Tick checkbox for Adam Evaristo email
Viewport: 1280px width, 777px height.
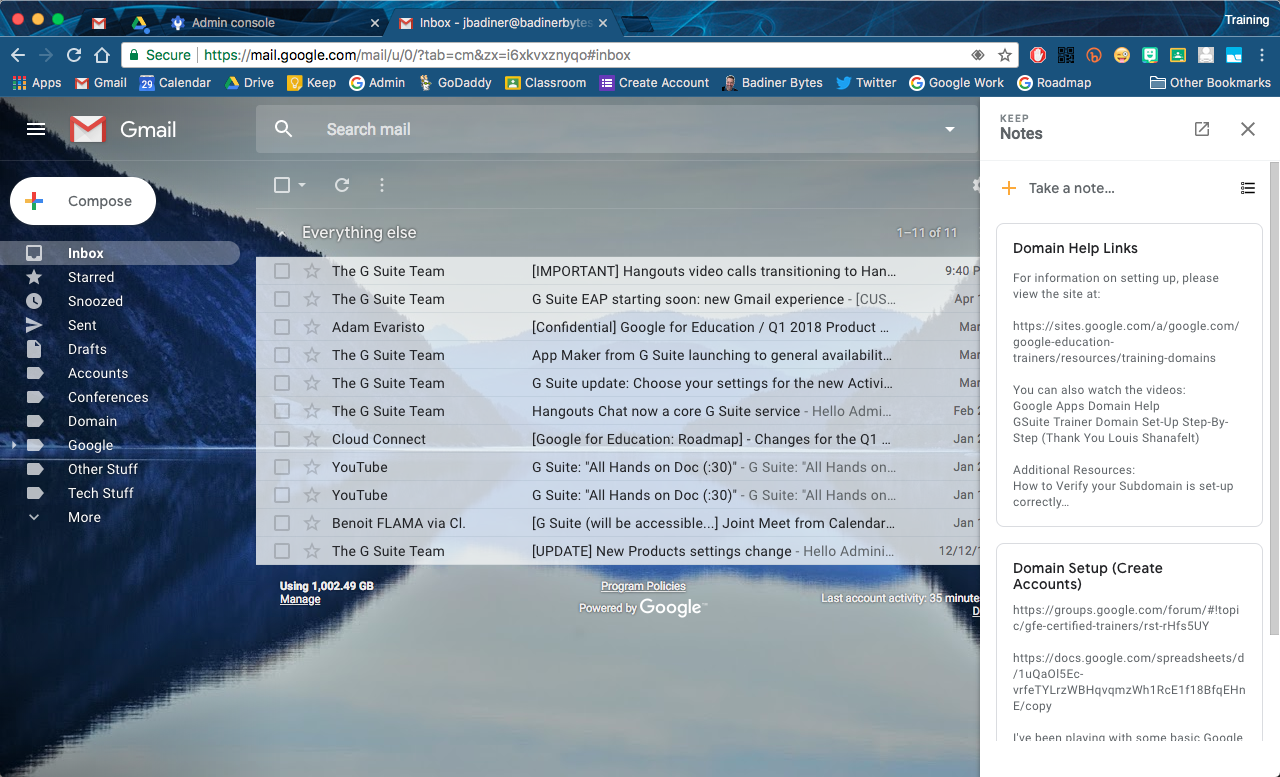tap(282, 327)
